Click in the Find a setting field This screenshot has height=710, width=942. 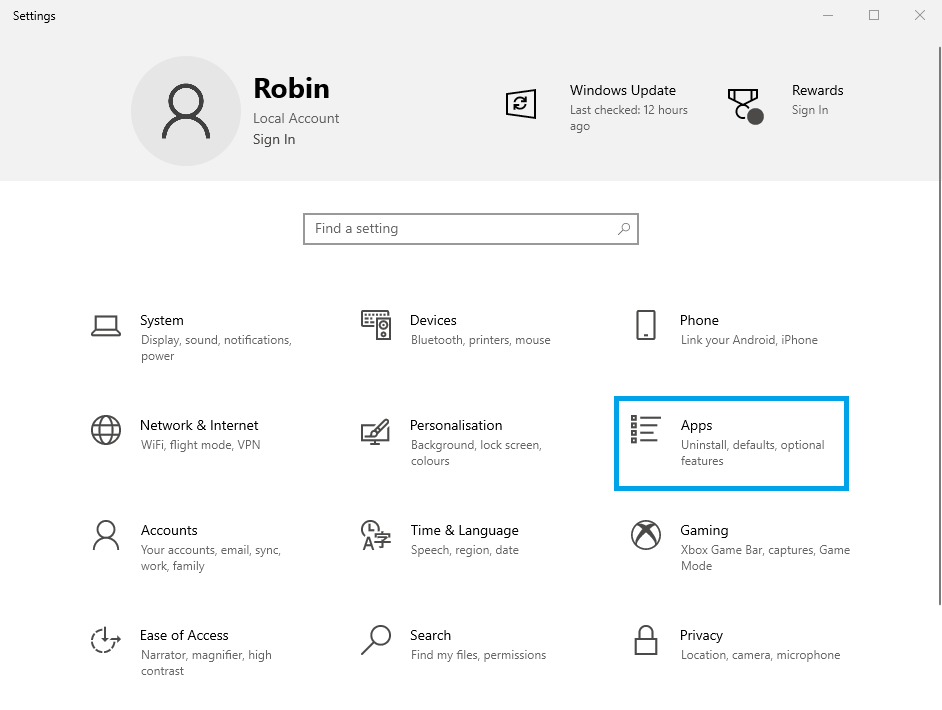click(x=470, y=229)
